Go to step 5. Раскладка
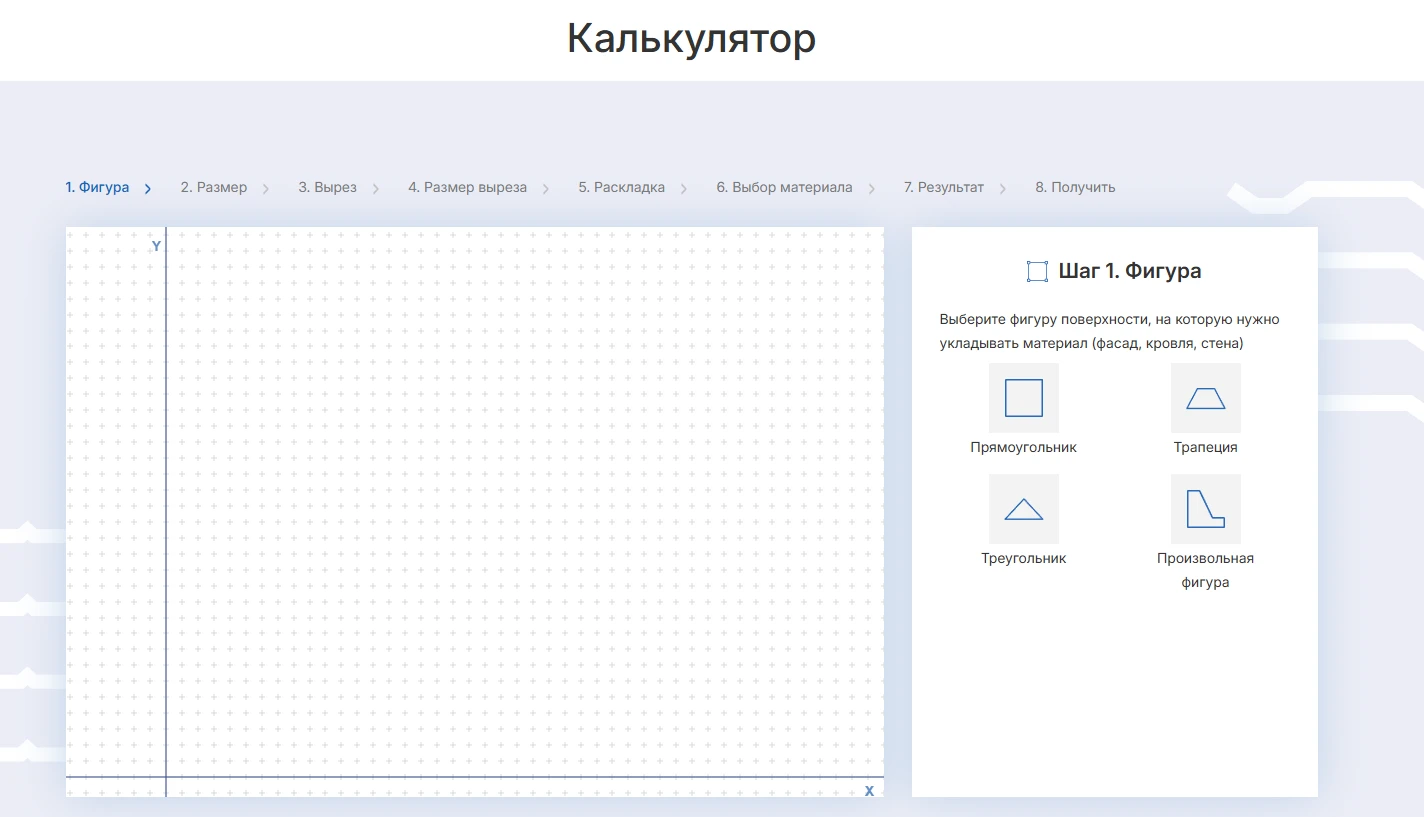The width and height of the screenshot is (1424, 817). (x=621, y=187)
